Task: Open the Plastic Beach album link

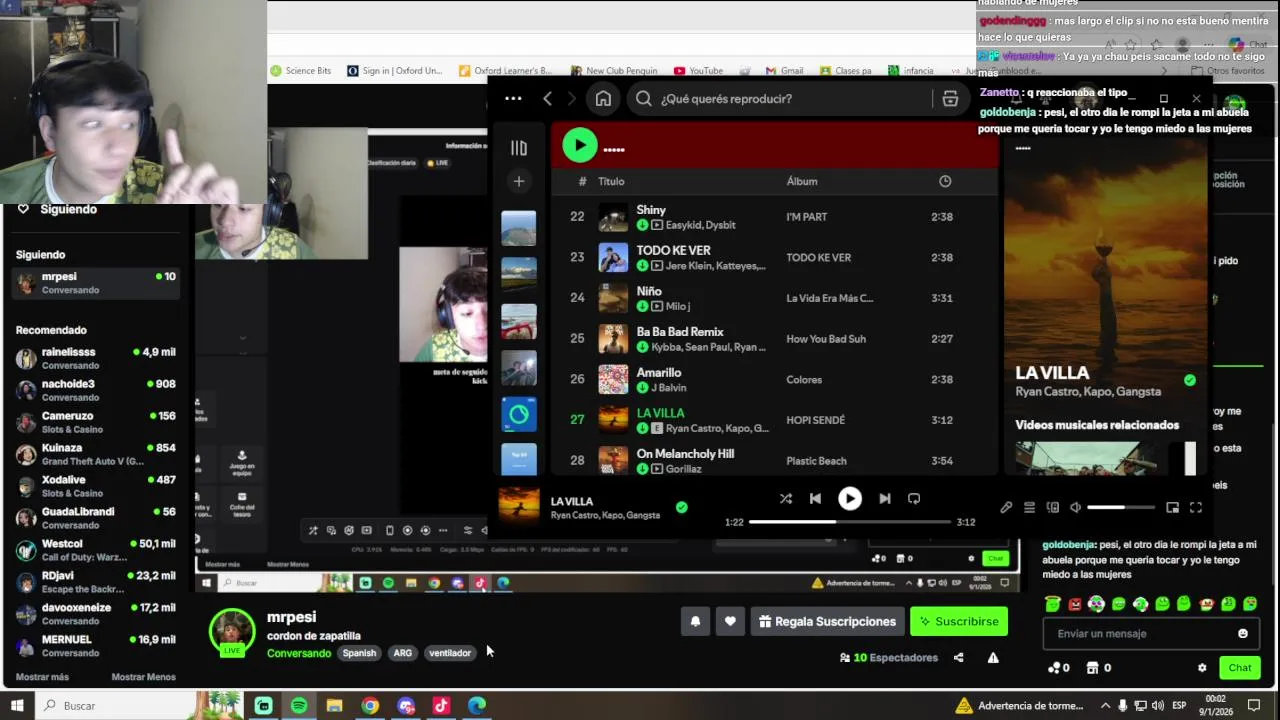Action: (817, 461)
